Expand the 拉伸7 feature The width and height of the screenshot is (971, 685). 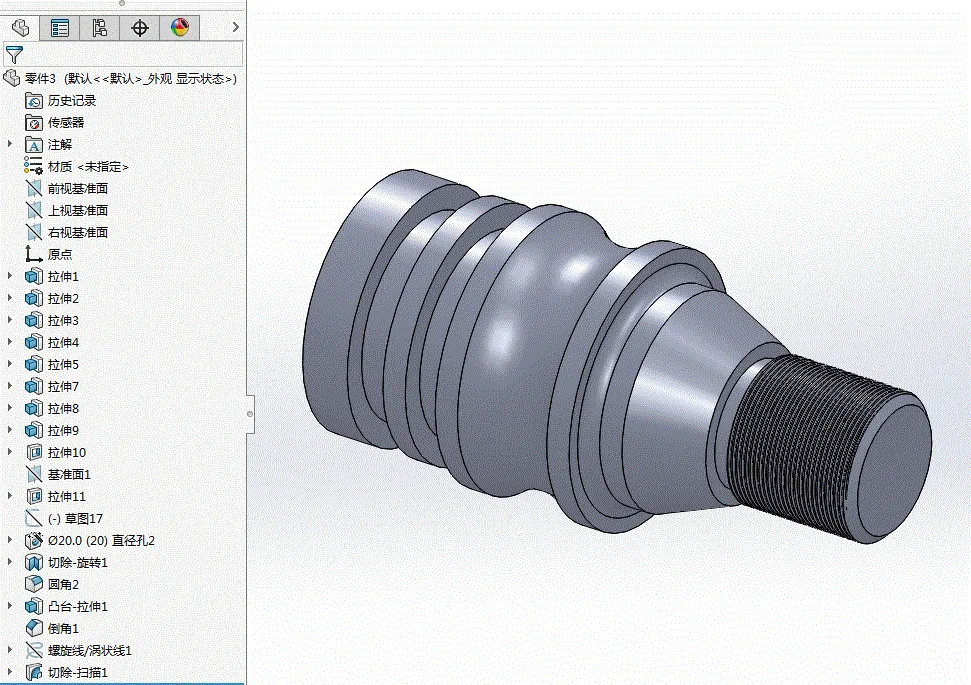click(9, 386)
